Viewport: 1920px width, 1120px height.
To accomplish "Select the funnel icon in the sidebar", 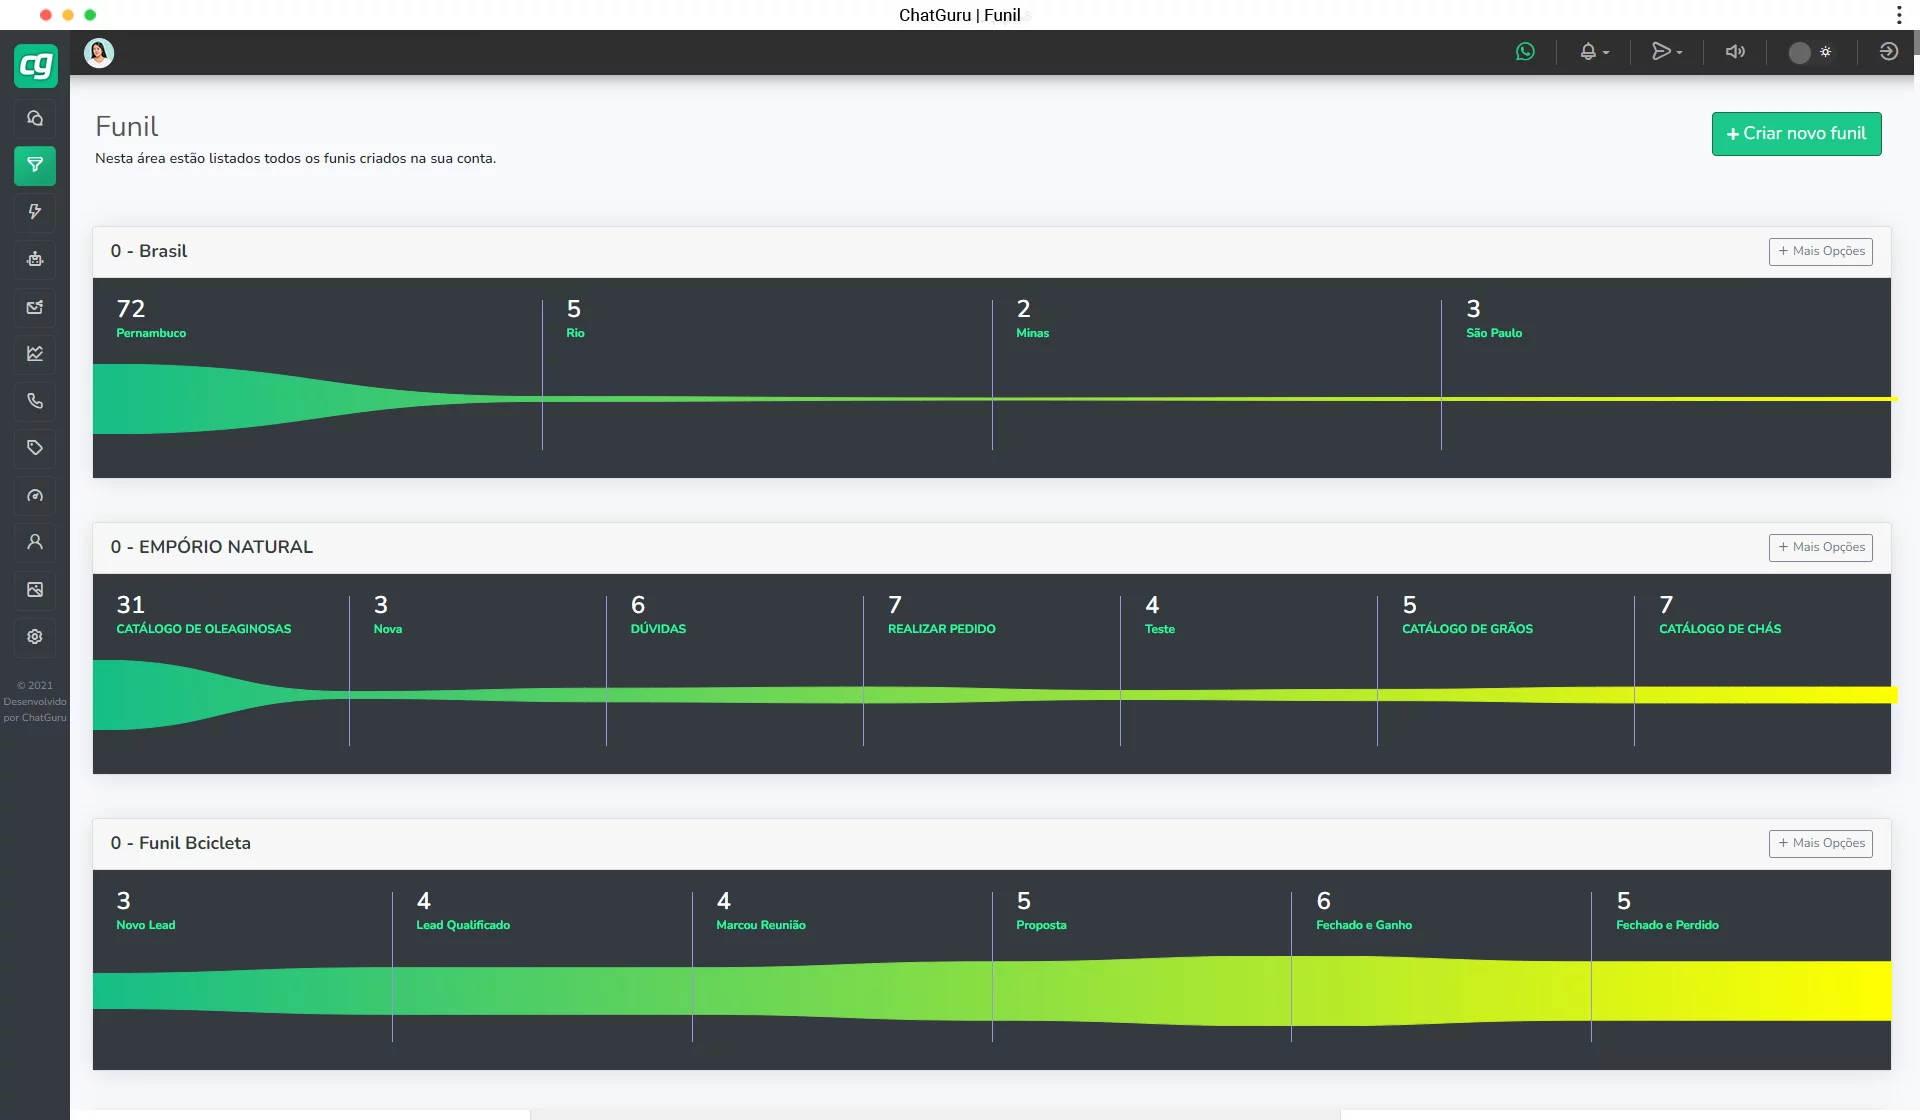I will pos(35,166).
